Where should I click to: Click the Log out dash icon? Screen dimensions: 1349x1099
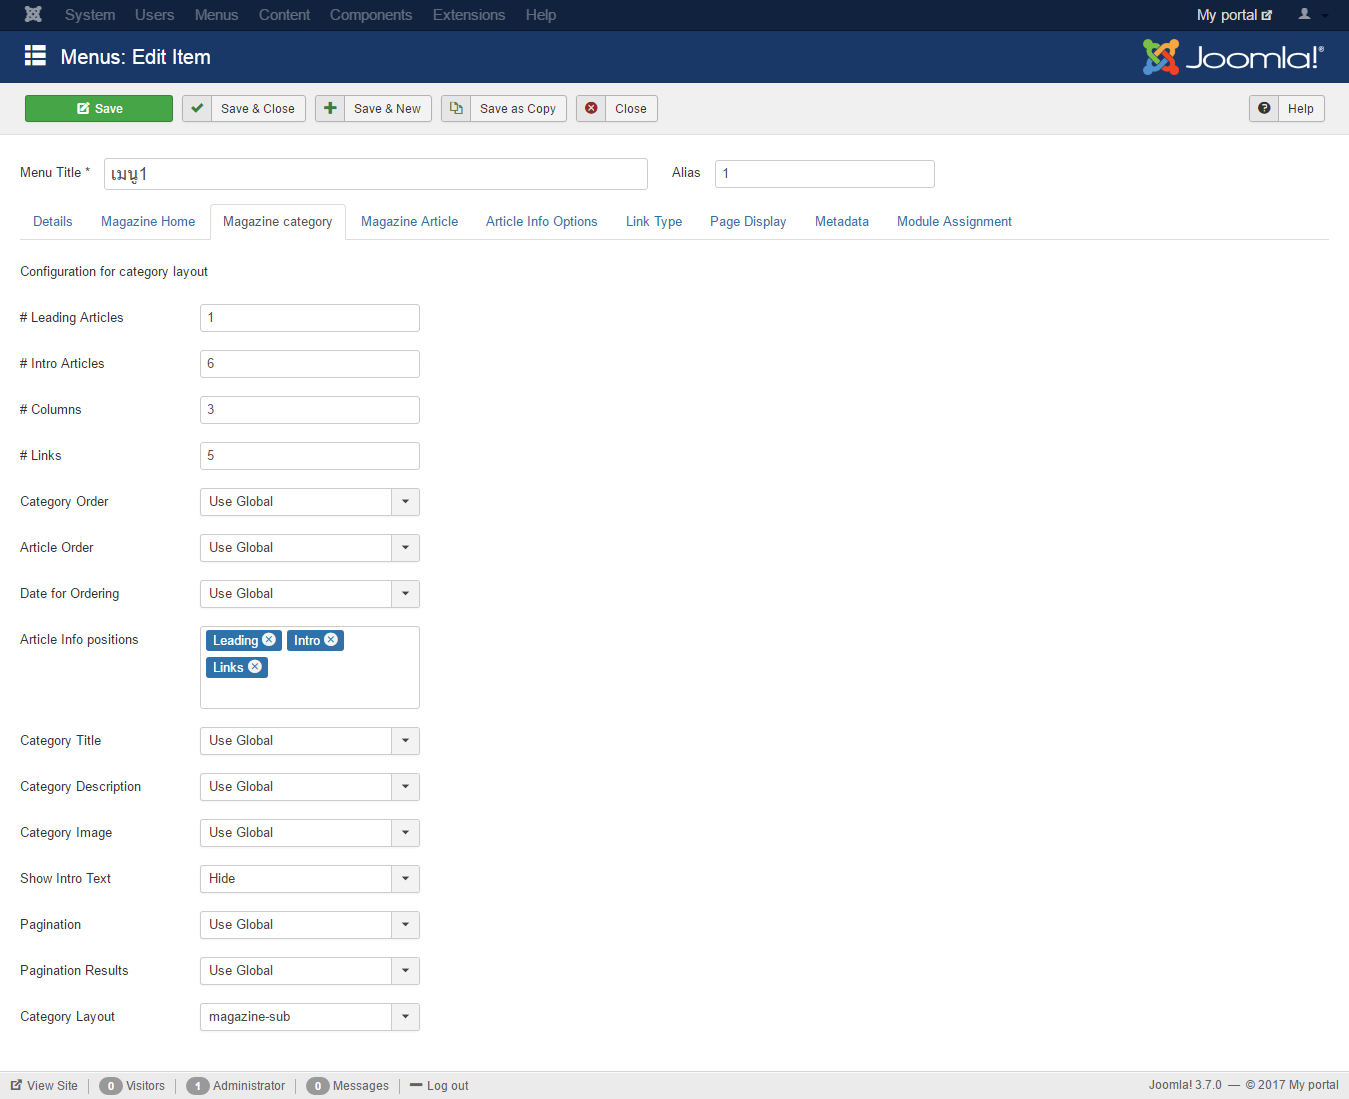[416, 1085]
